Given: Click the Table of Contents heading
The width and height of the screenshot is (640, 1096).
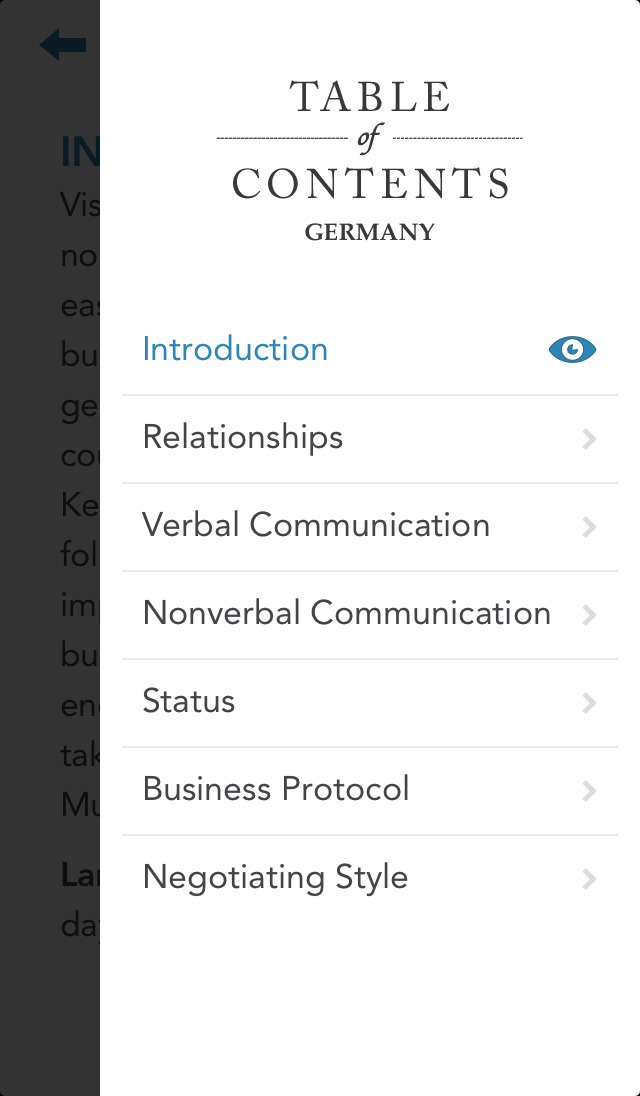Looking at the screenshot, I should [370, 140].
